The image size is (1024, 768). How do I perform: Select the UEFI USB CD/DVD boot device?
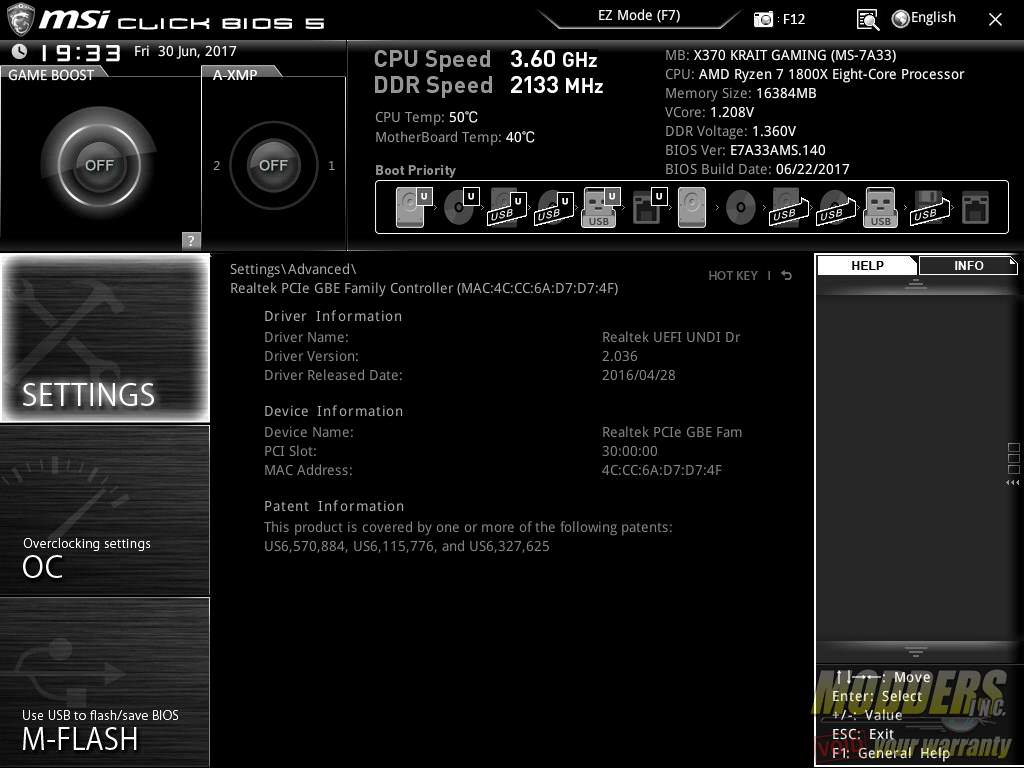554,208
